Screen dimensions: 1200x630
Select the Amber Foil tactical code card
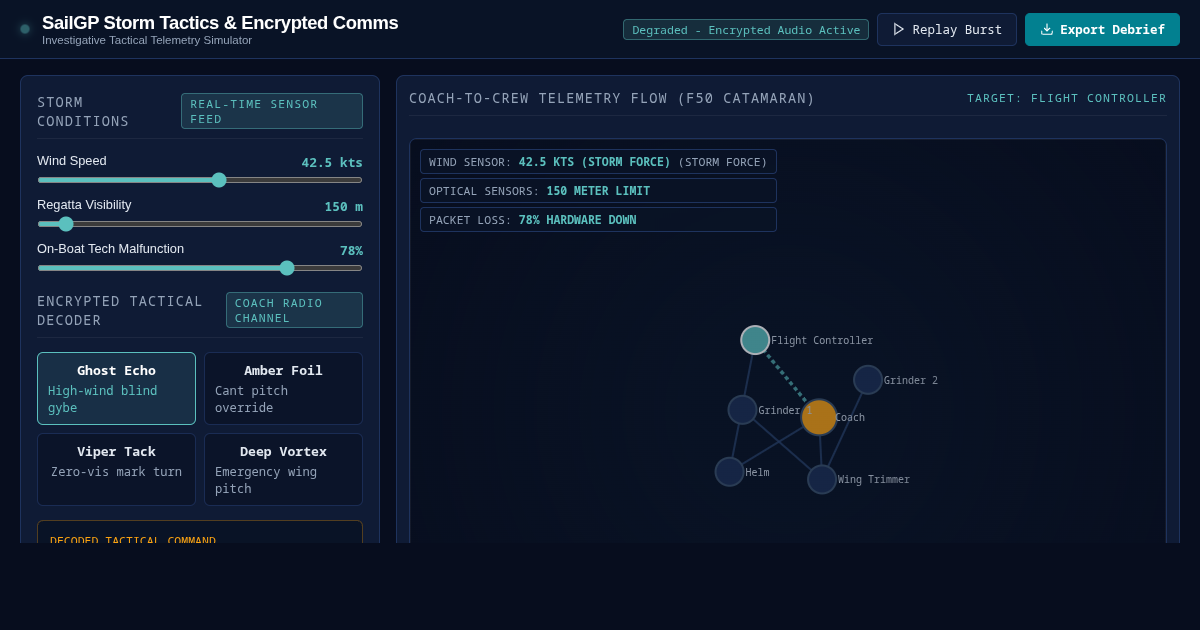click(x=283, y=388)
